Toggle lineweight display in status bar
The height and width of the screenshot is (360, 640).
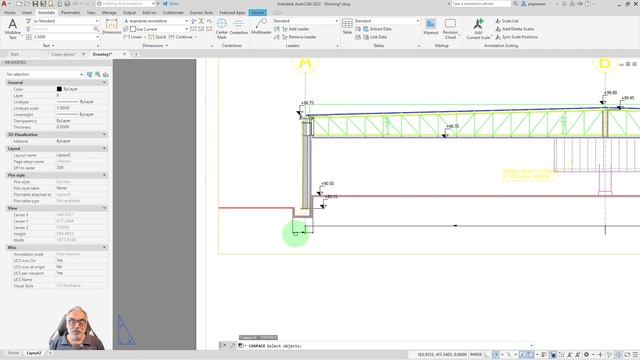pos(544,355)
